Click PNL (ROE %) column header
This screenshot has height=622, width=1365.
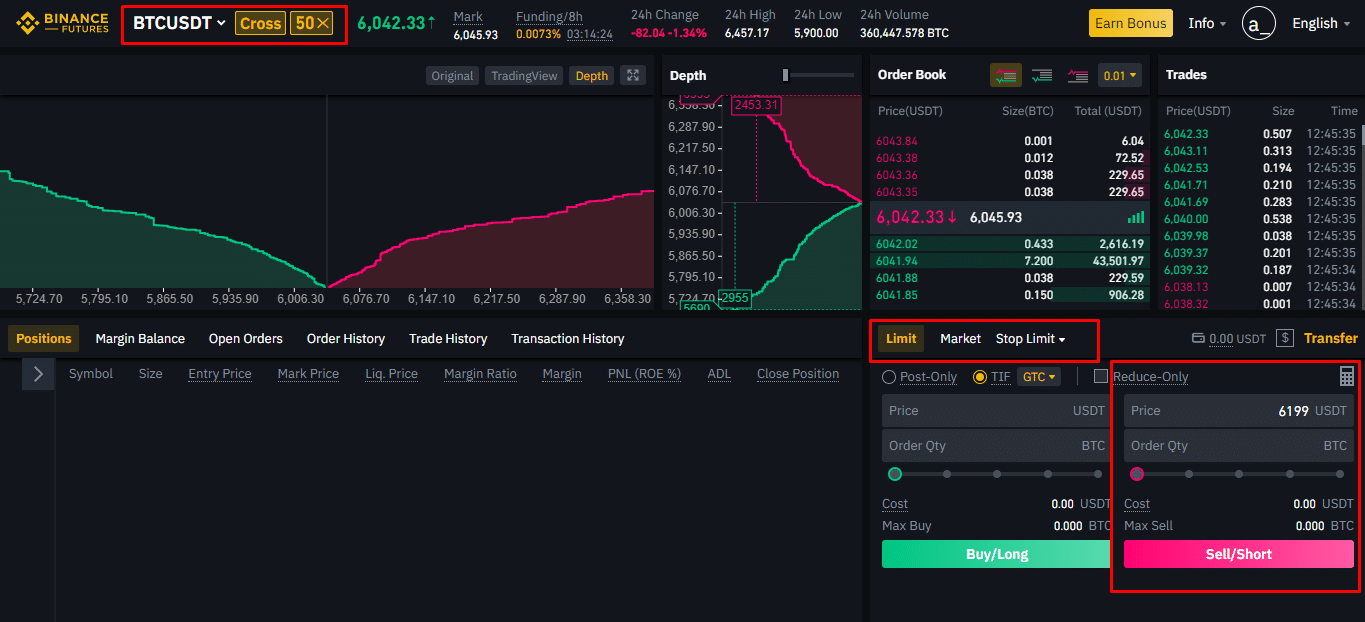644,374
